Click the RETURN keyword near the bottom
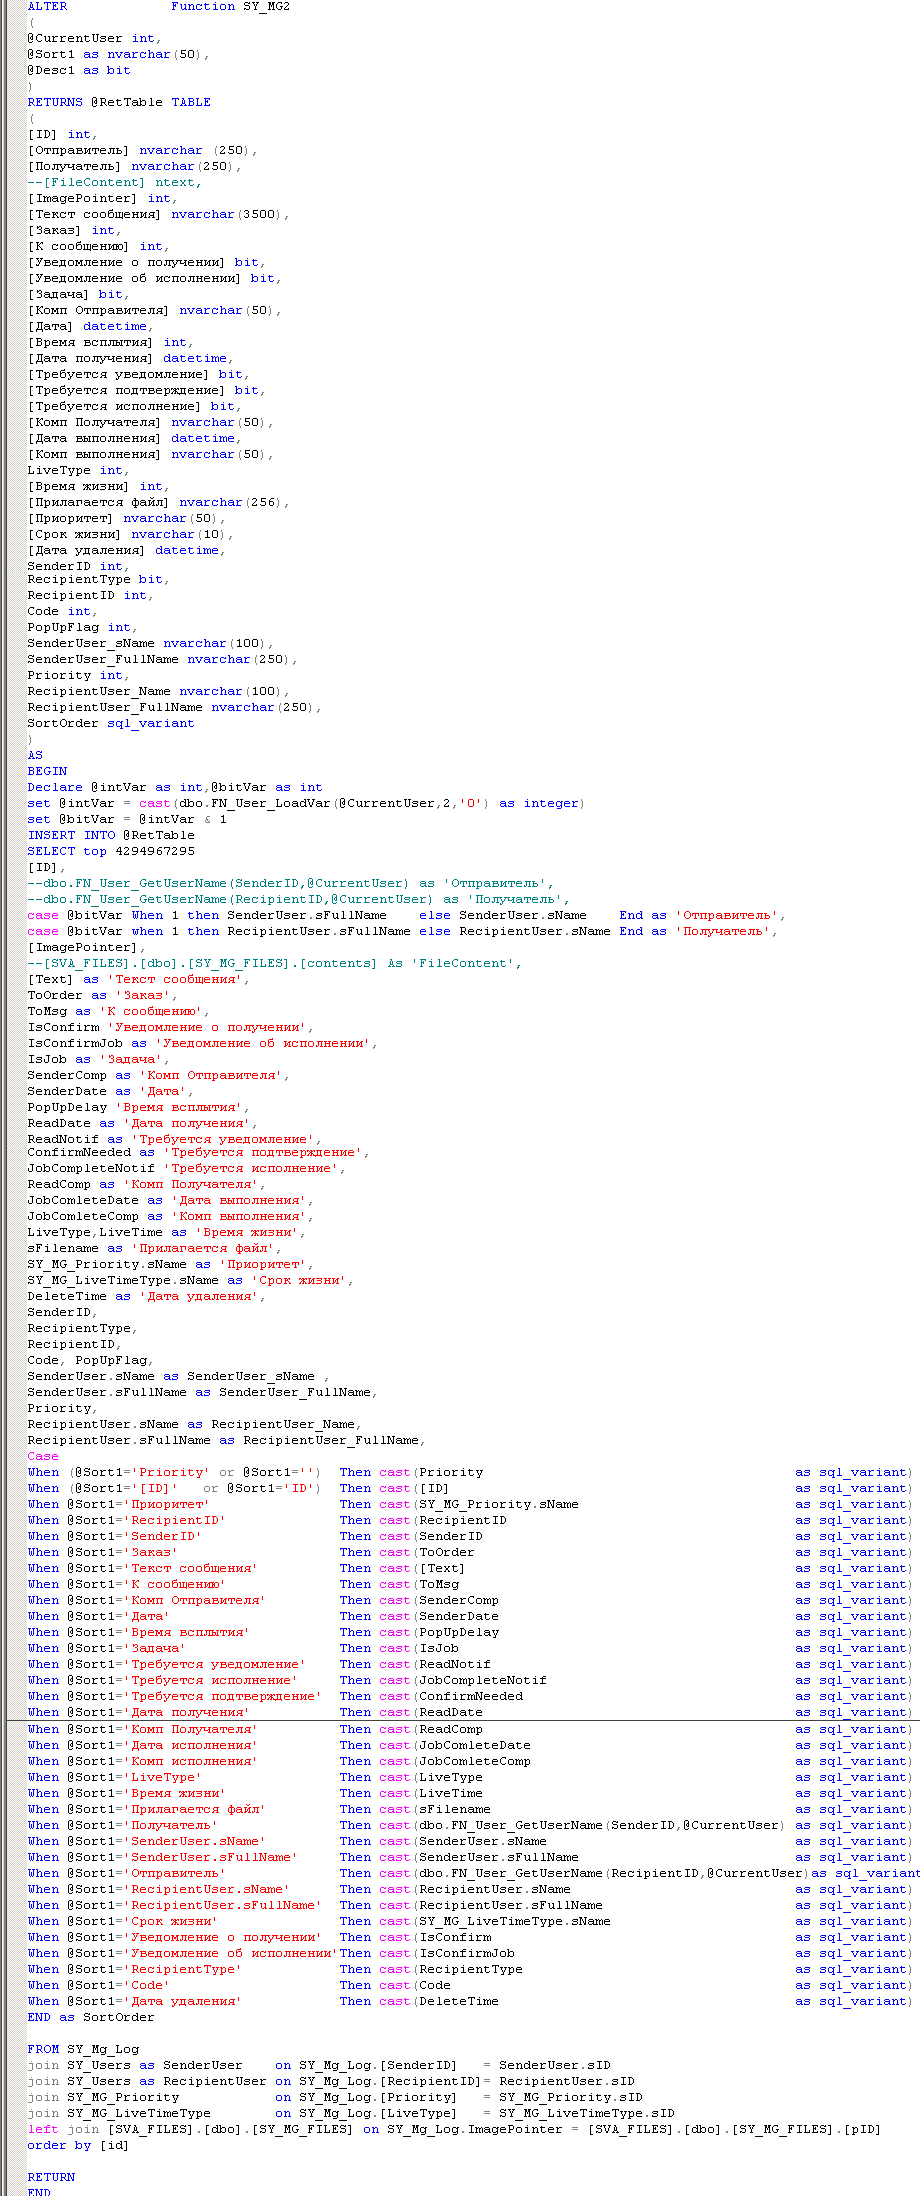The width and height of the screenshot is (920, 2196). pos(51,2177)
